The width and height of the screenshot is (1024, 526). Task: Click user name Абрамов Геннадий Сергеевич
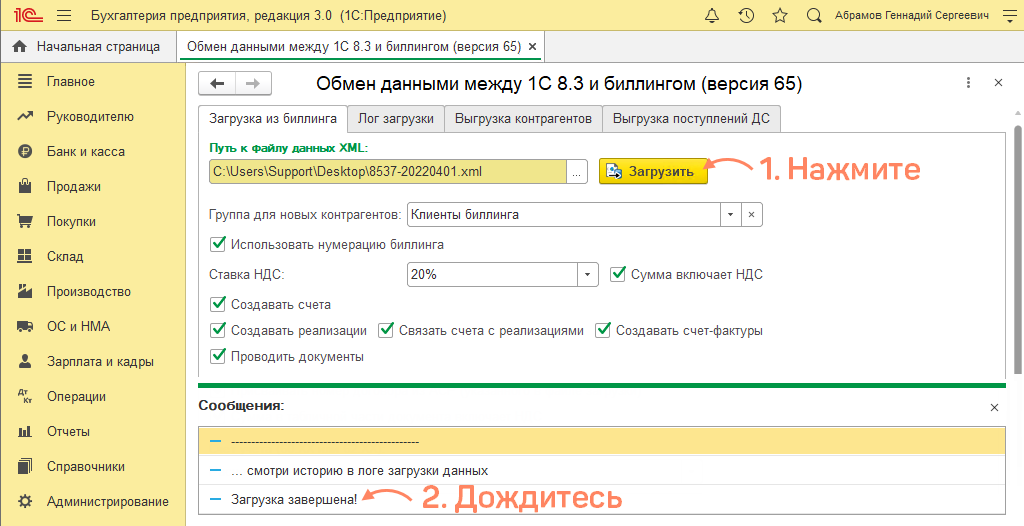click(912, 15)
